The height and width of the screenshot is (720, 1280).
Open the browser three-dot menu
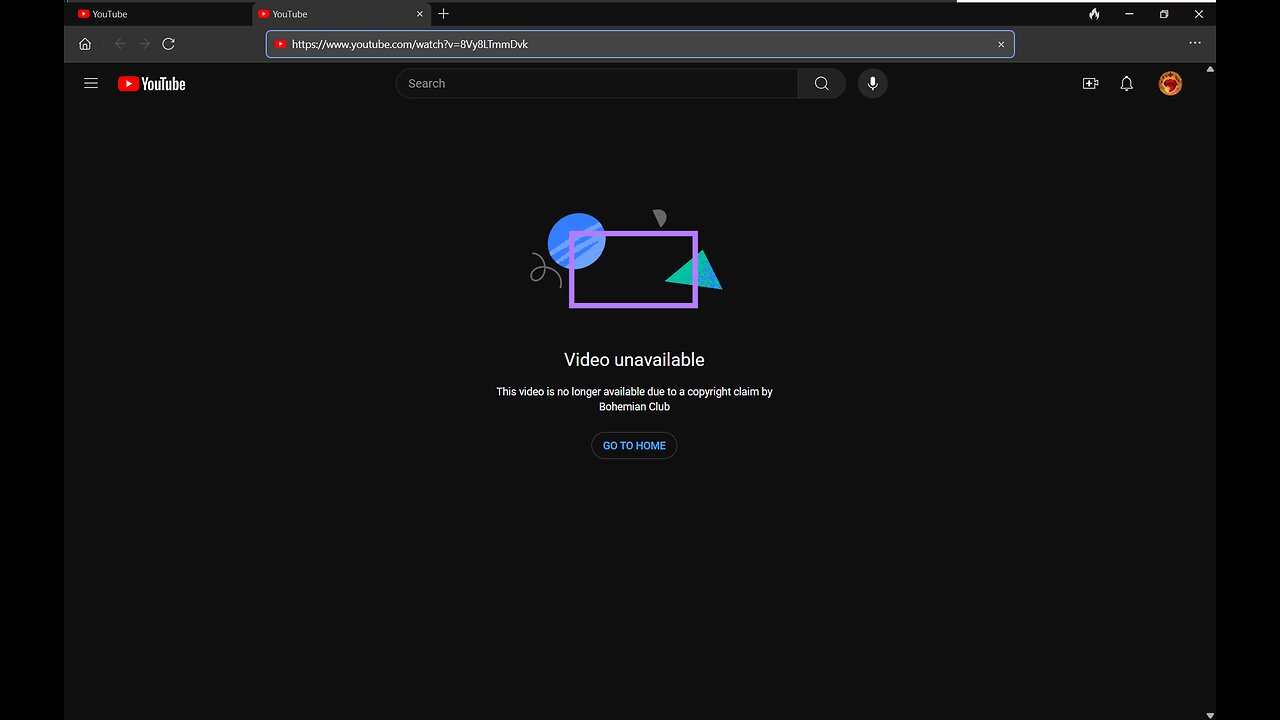1195,44
